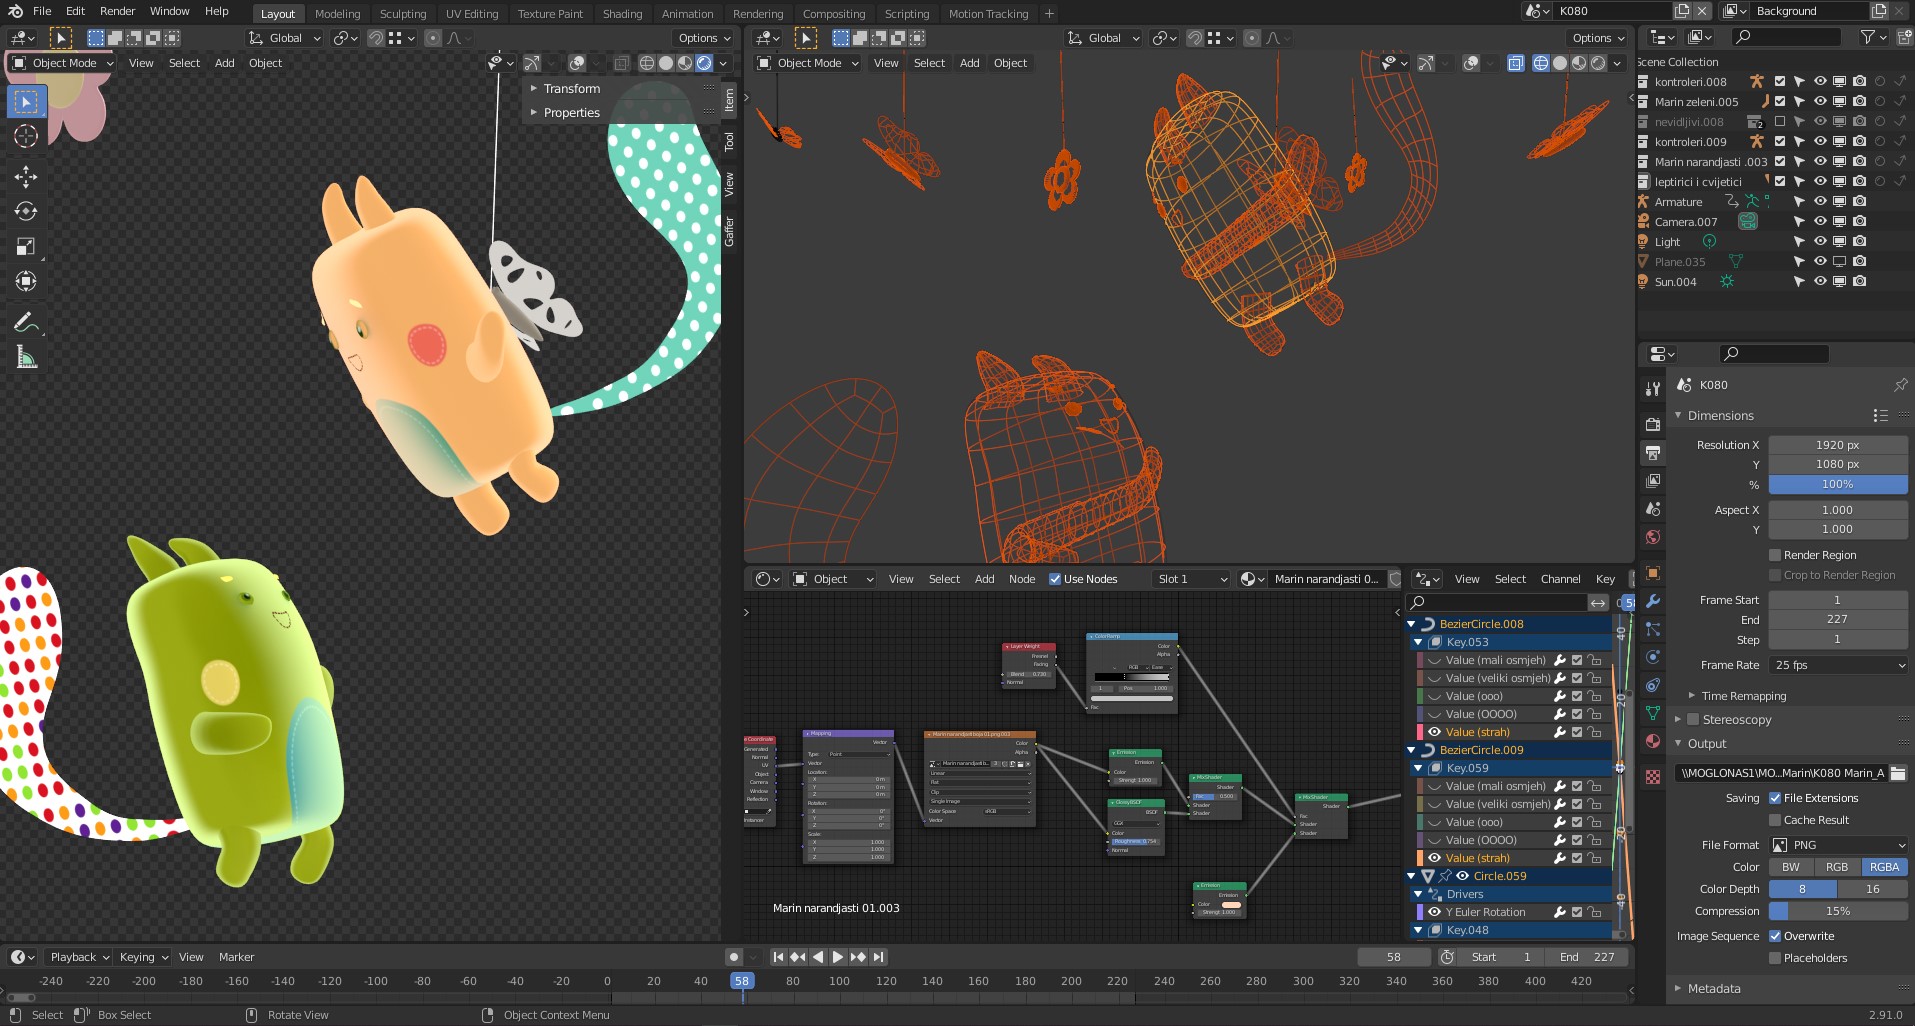Viewport: 1915px width, 1026px height.
Task: Open the Playback dropdown in the timeline
Action: [79, 957]
